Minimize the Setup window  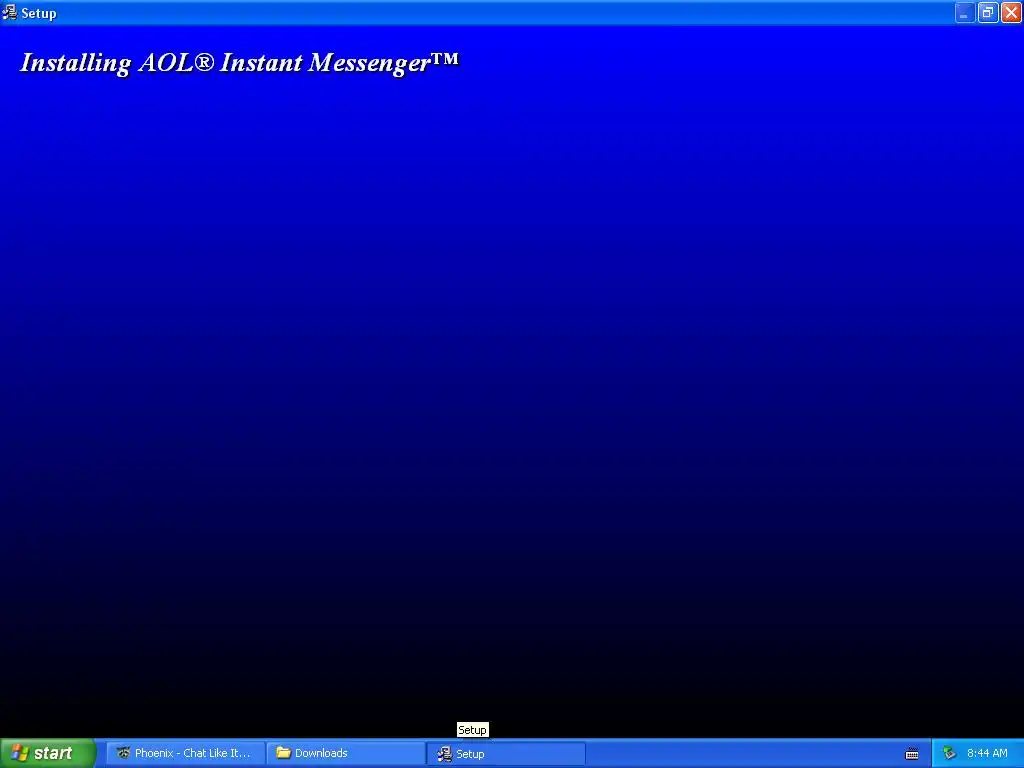click(965, 12)
